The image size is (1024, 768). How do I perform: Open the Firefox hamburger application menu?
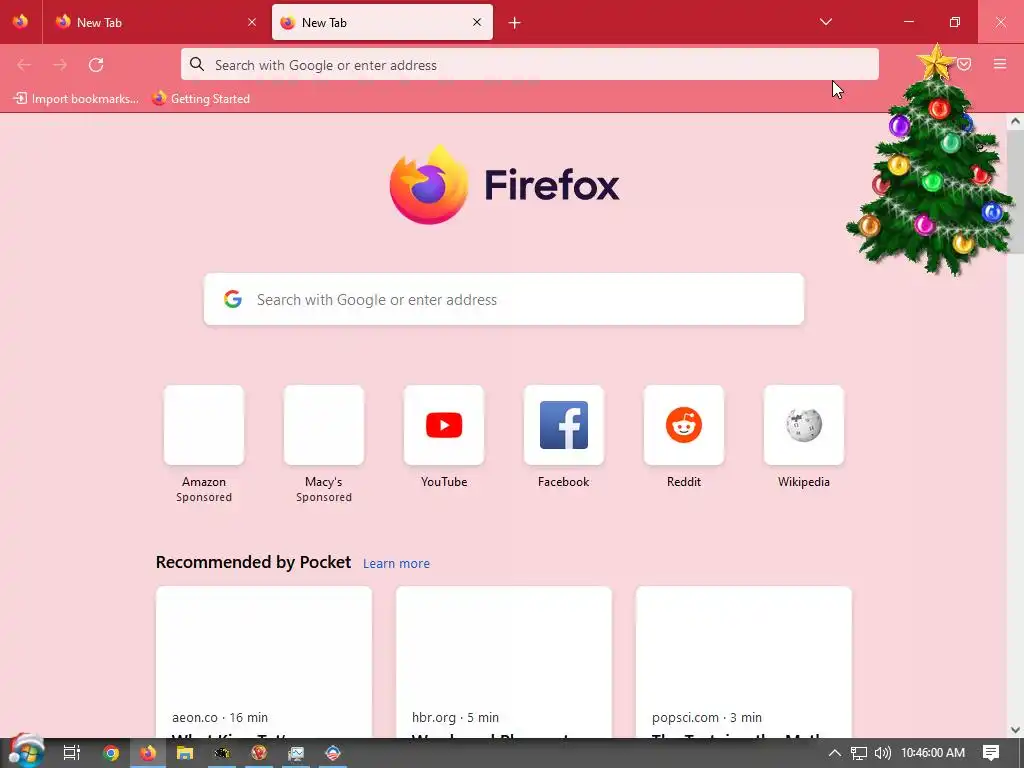pyautogui.click(x=1000, y=64)
